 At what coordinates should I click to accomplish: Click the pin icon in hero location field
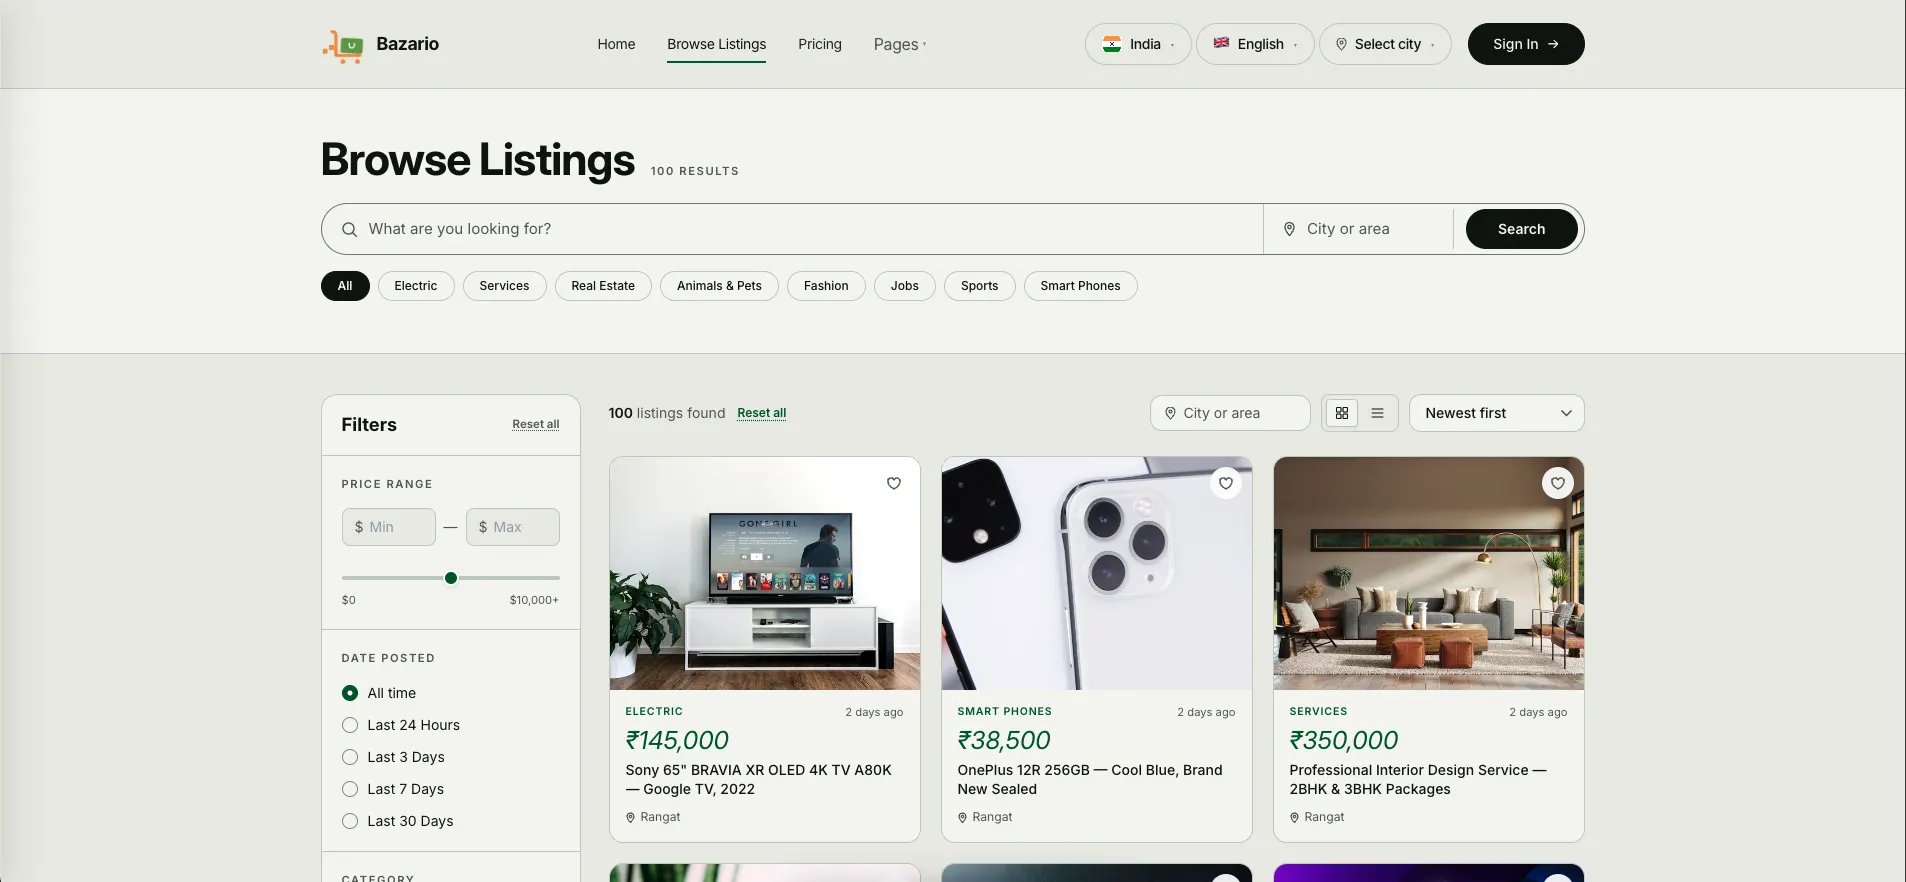(1289, 229)
